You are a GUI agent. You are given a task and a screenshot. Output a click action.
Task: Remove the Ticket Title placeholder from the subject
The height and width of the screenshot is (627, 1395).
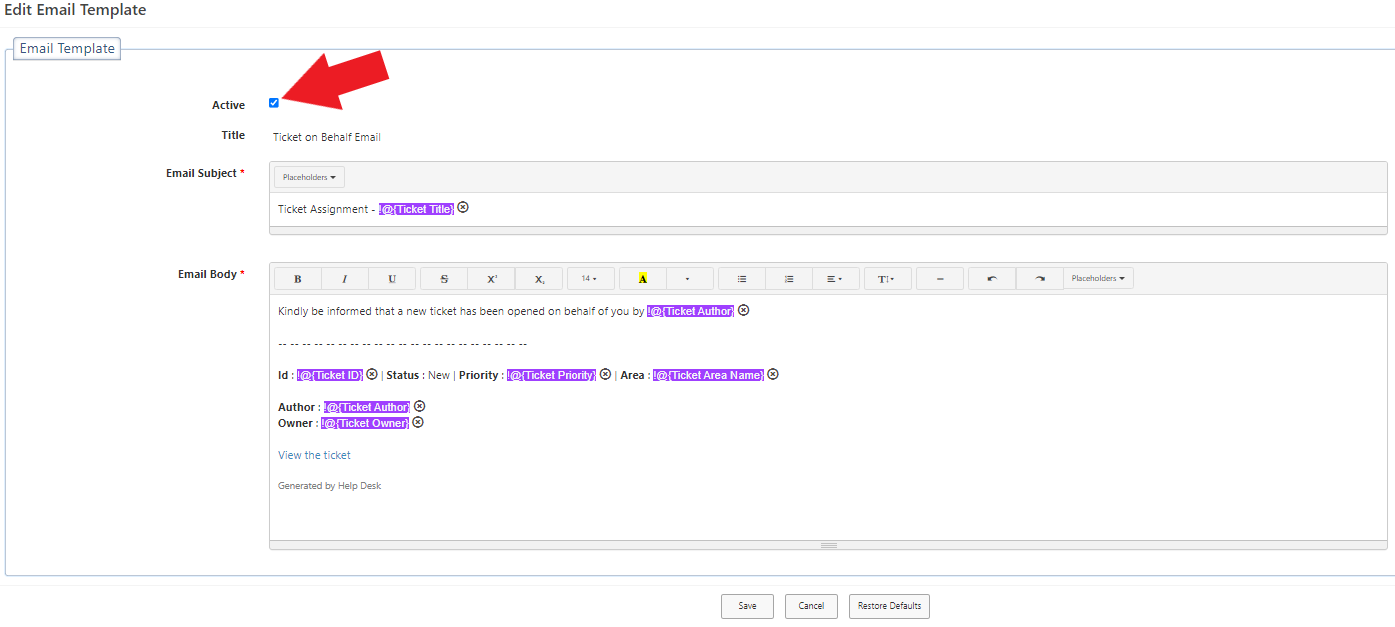[461, 208]
